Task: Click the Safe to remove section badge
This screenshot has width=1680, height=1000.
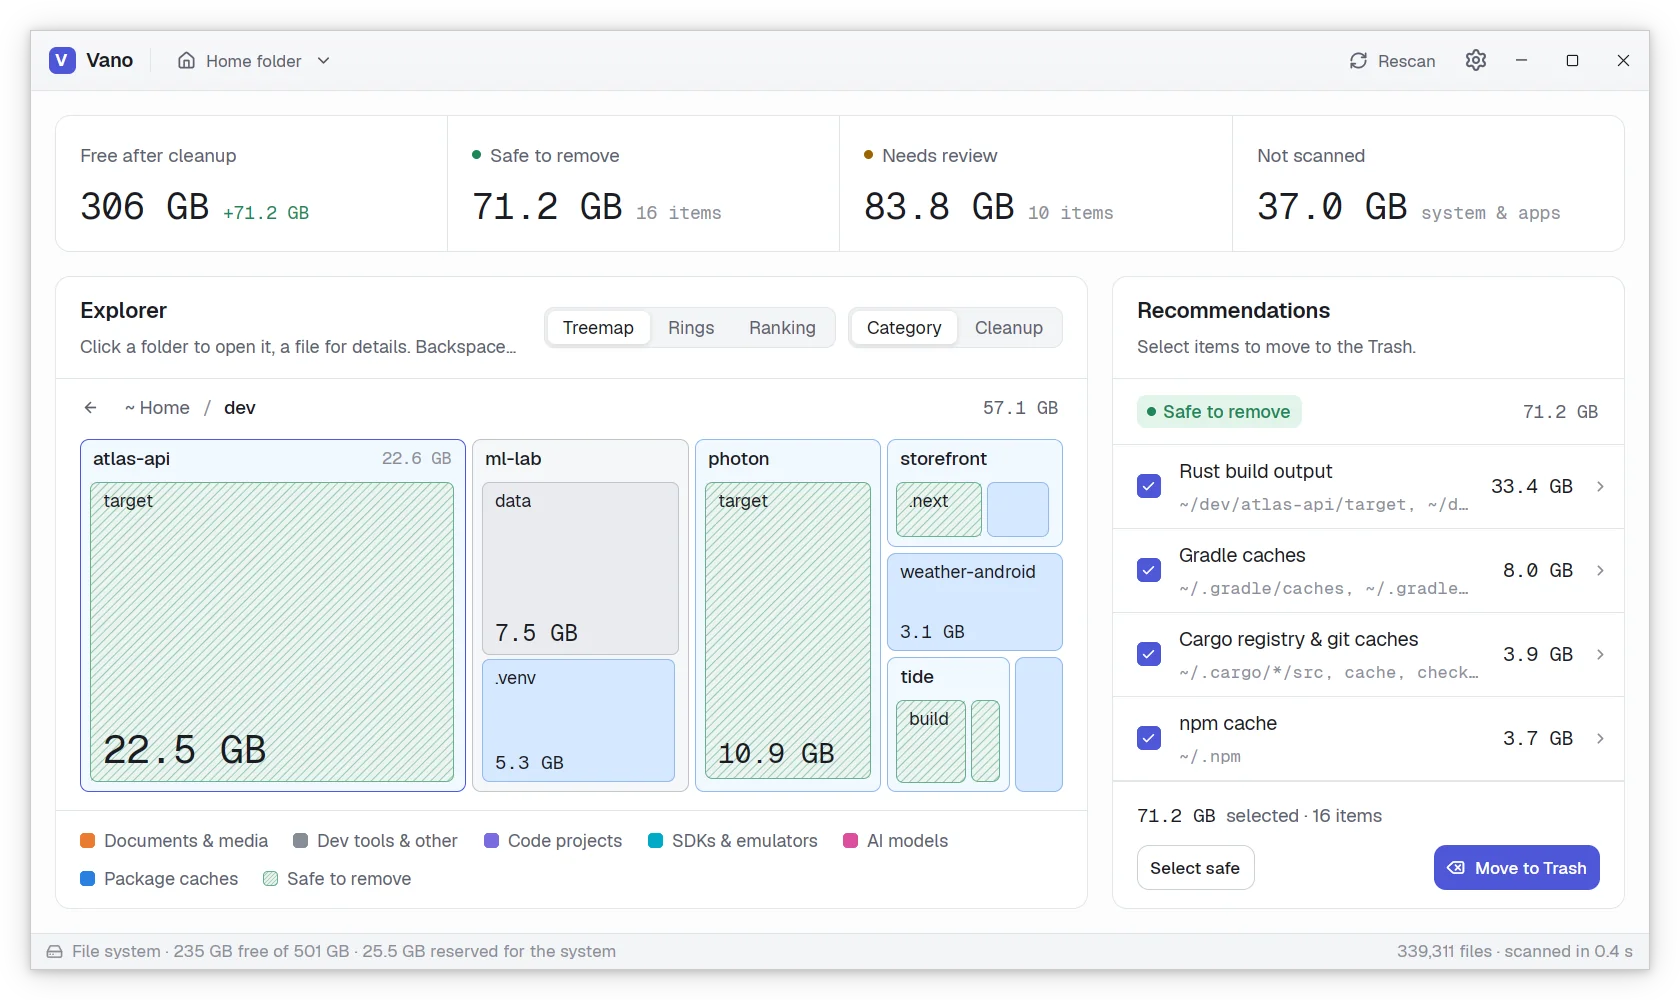Action: click(x=1219, y=412)
